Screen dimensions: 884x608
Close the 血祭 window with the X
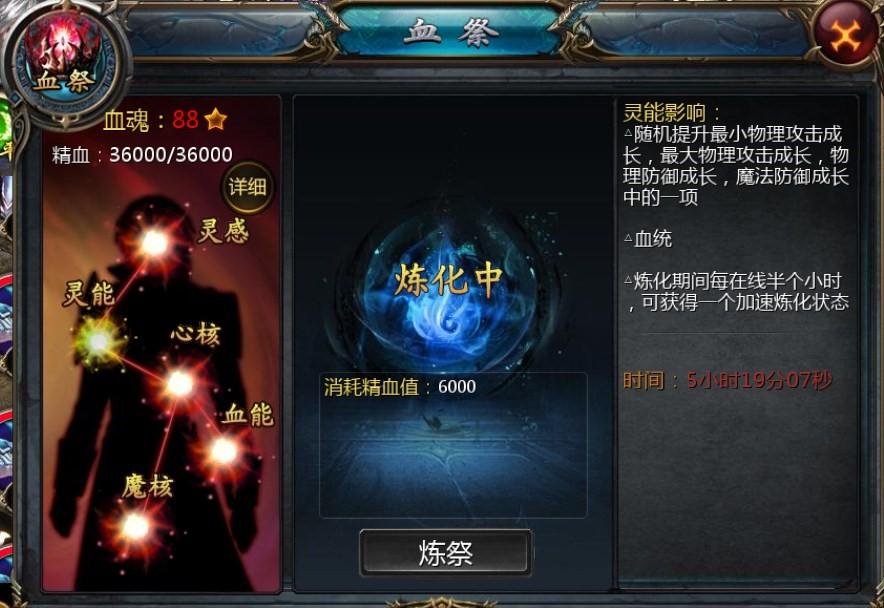(846, 35)
